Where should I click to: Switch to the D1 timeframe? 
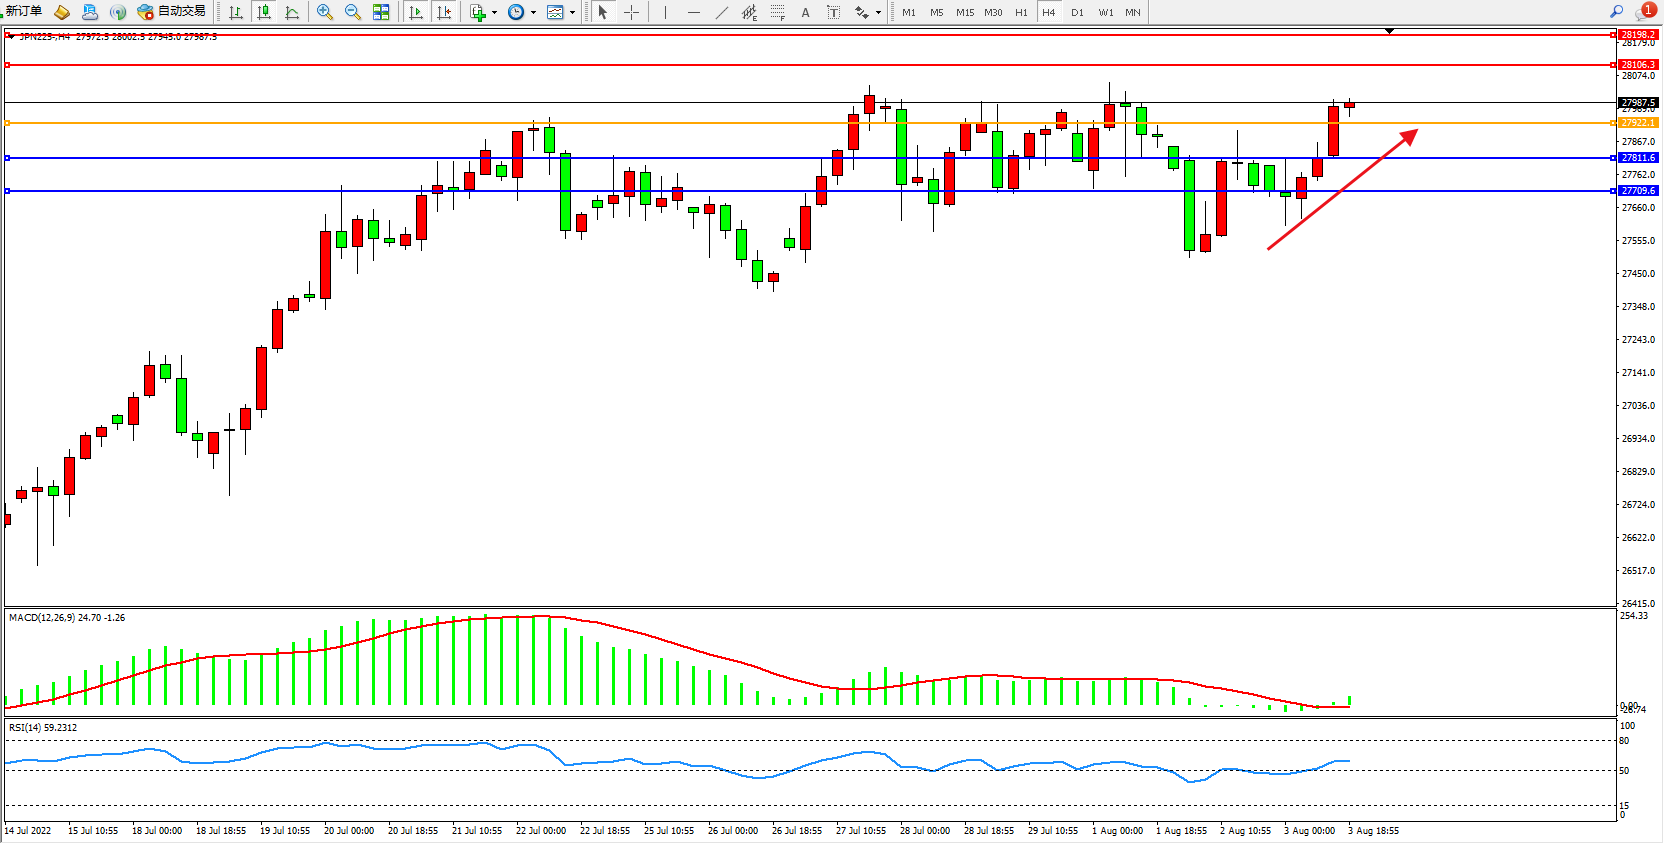point(1077,12)
